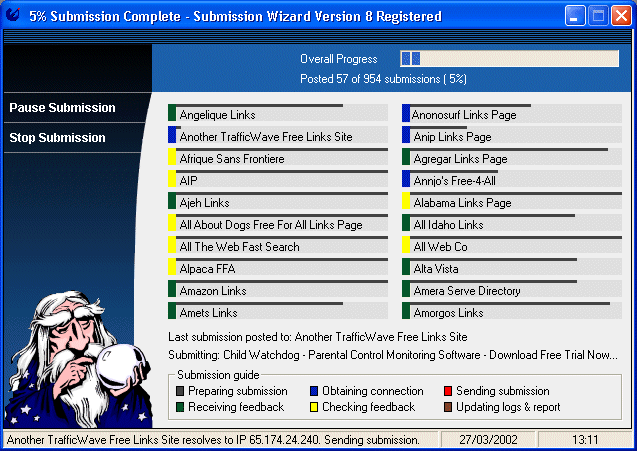Viewport: 637px width, 451px height.
Task: Close the Submission Wizard window
Action: [622, 16]
